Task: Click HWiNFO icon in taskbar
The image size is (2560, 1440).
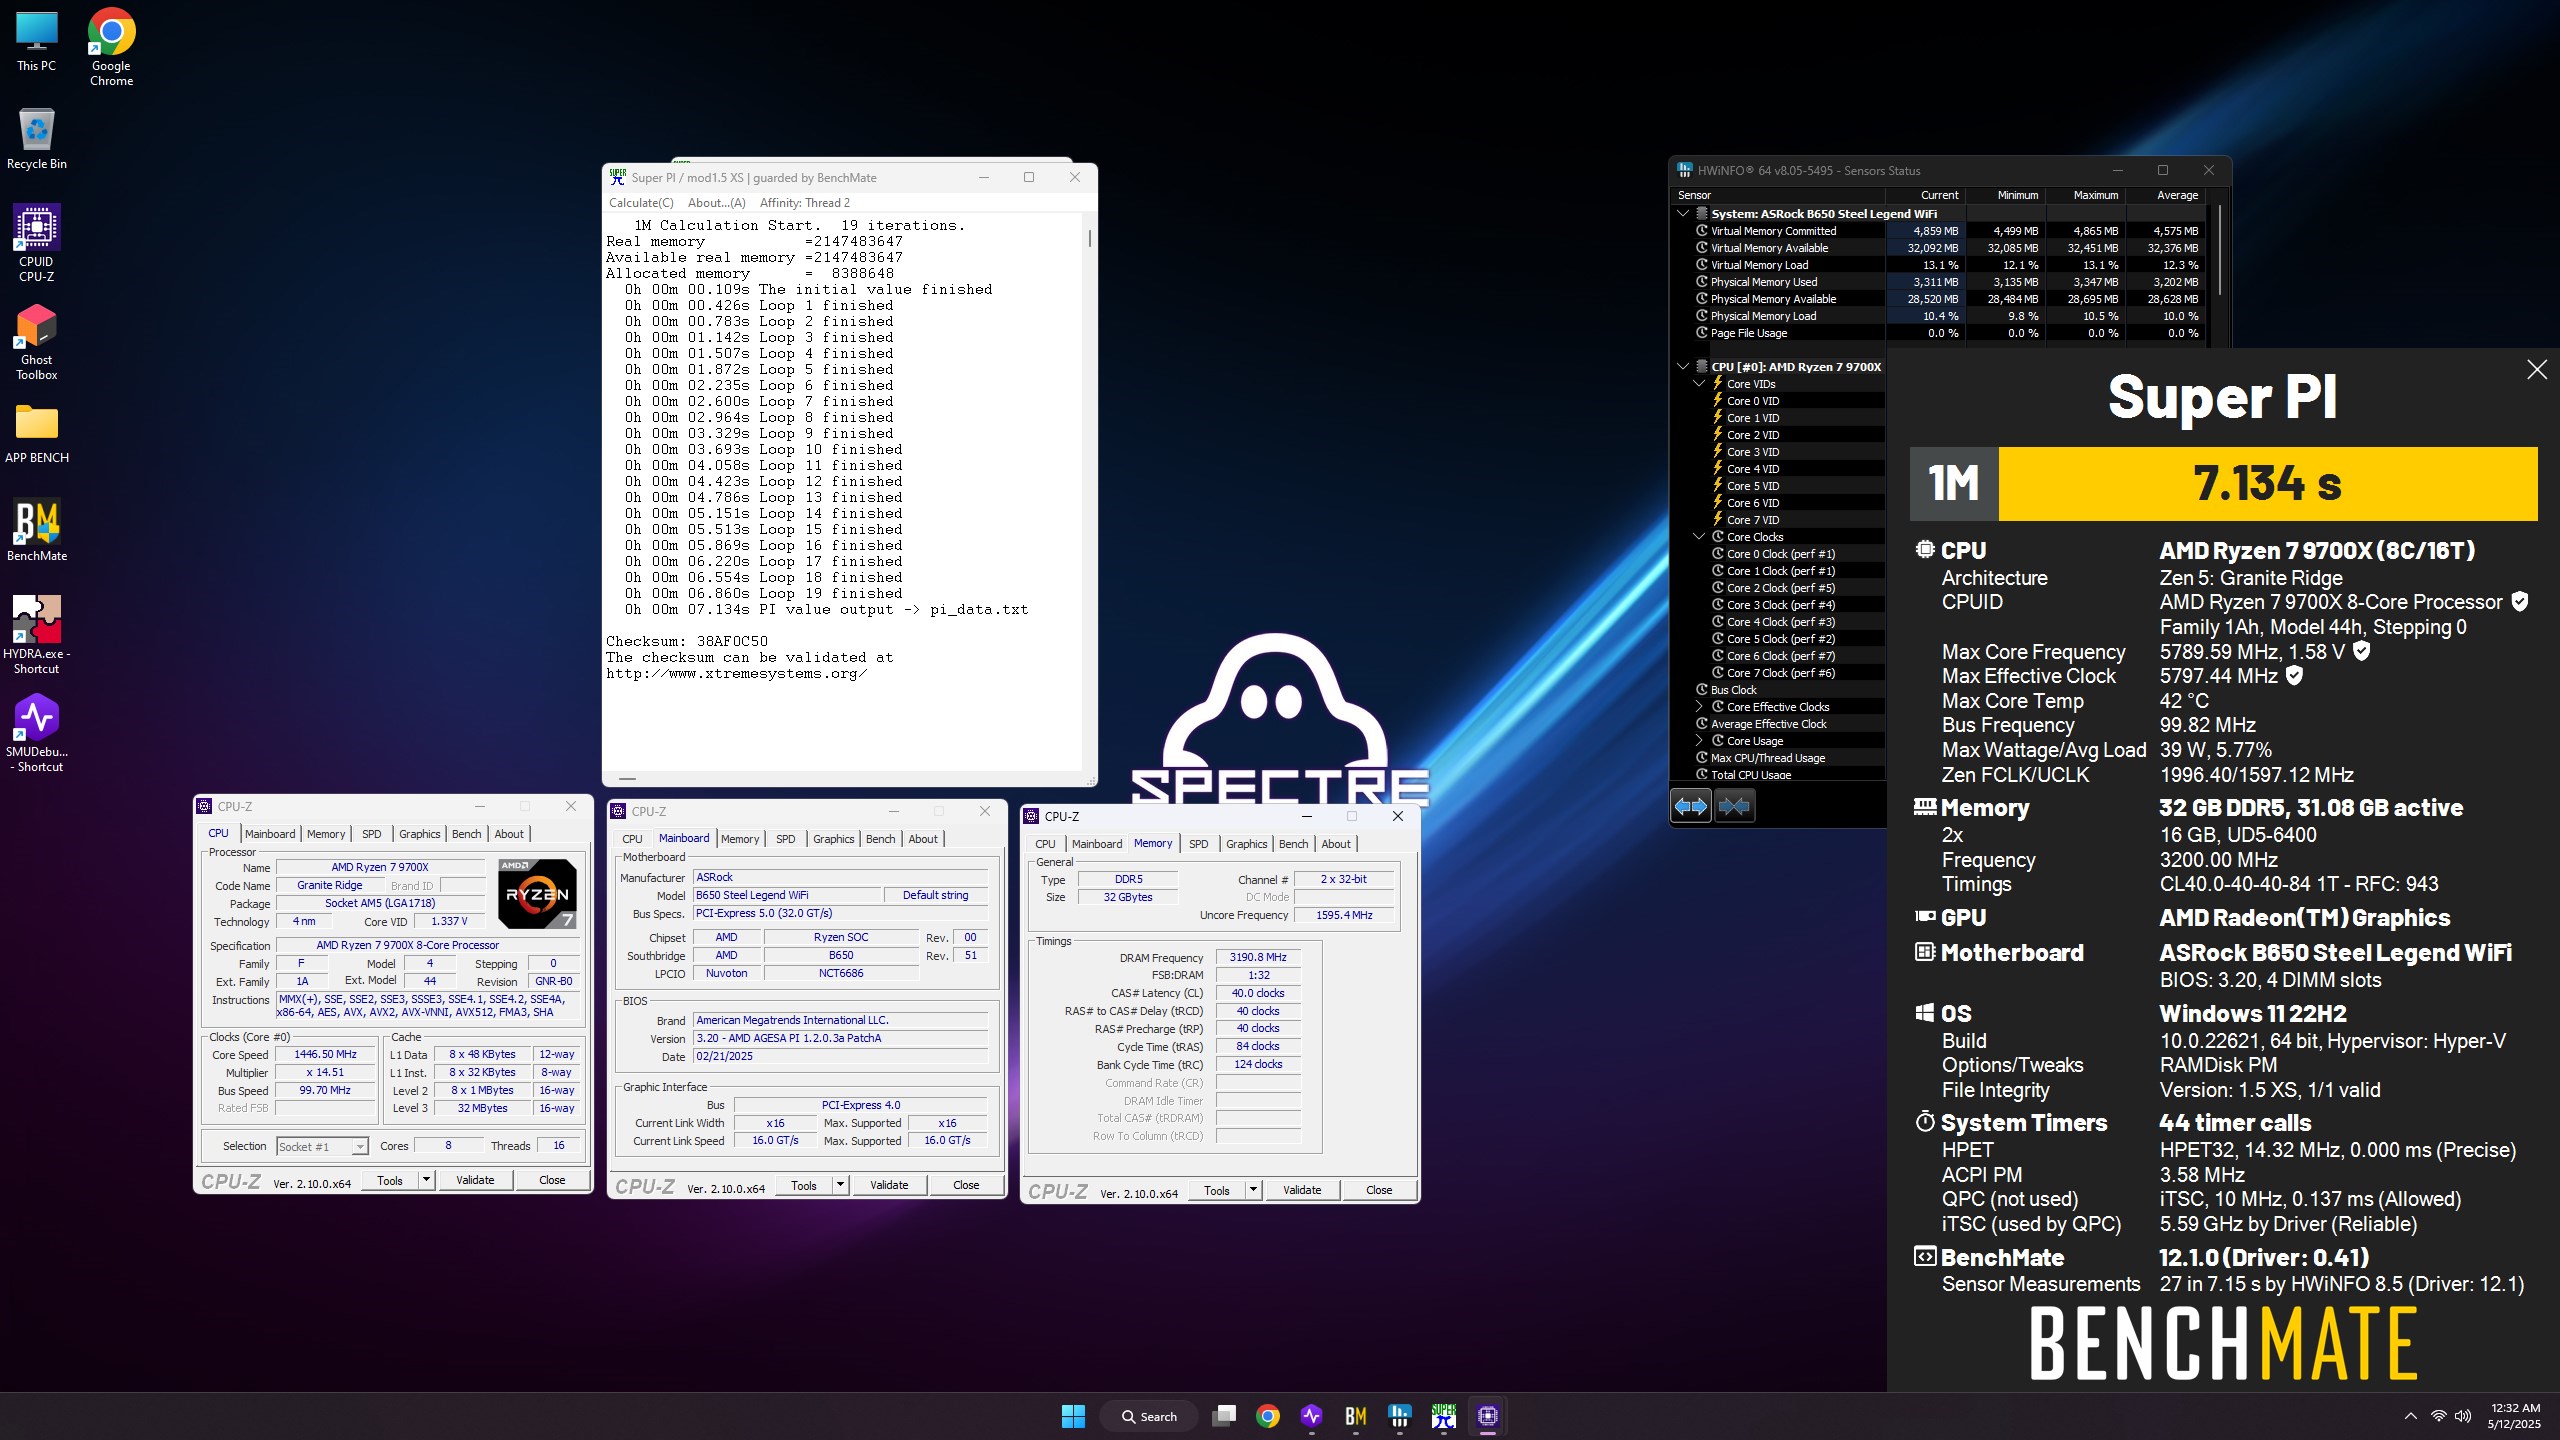Action: [x=1399, y=1416]
